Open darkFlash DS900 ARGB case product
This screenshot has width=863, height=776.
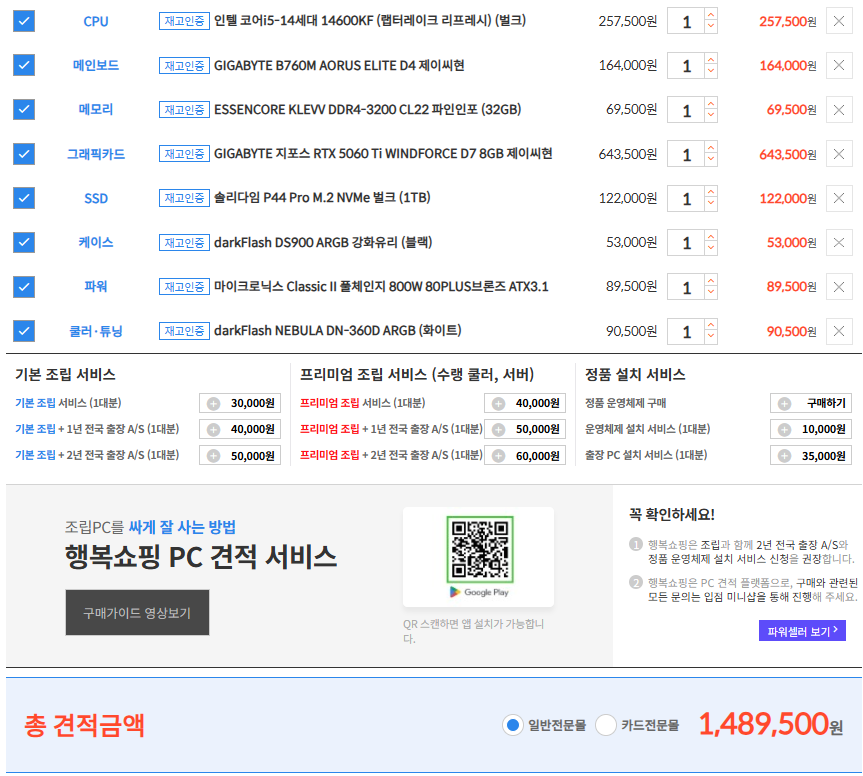pos(323,242)
